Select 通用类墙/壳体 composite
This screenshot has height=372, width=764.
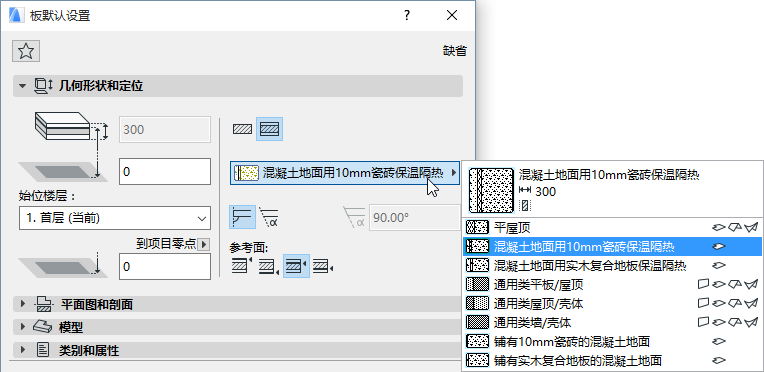612,322
